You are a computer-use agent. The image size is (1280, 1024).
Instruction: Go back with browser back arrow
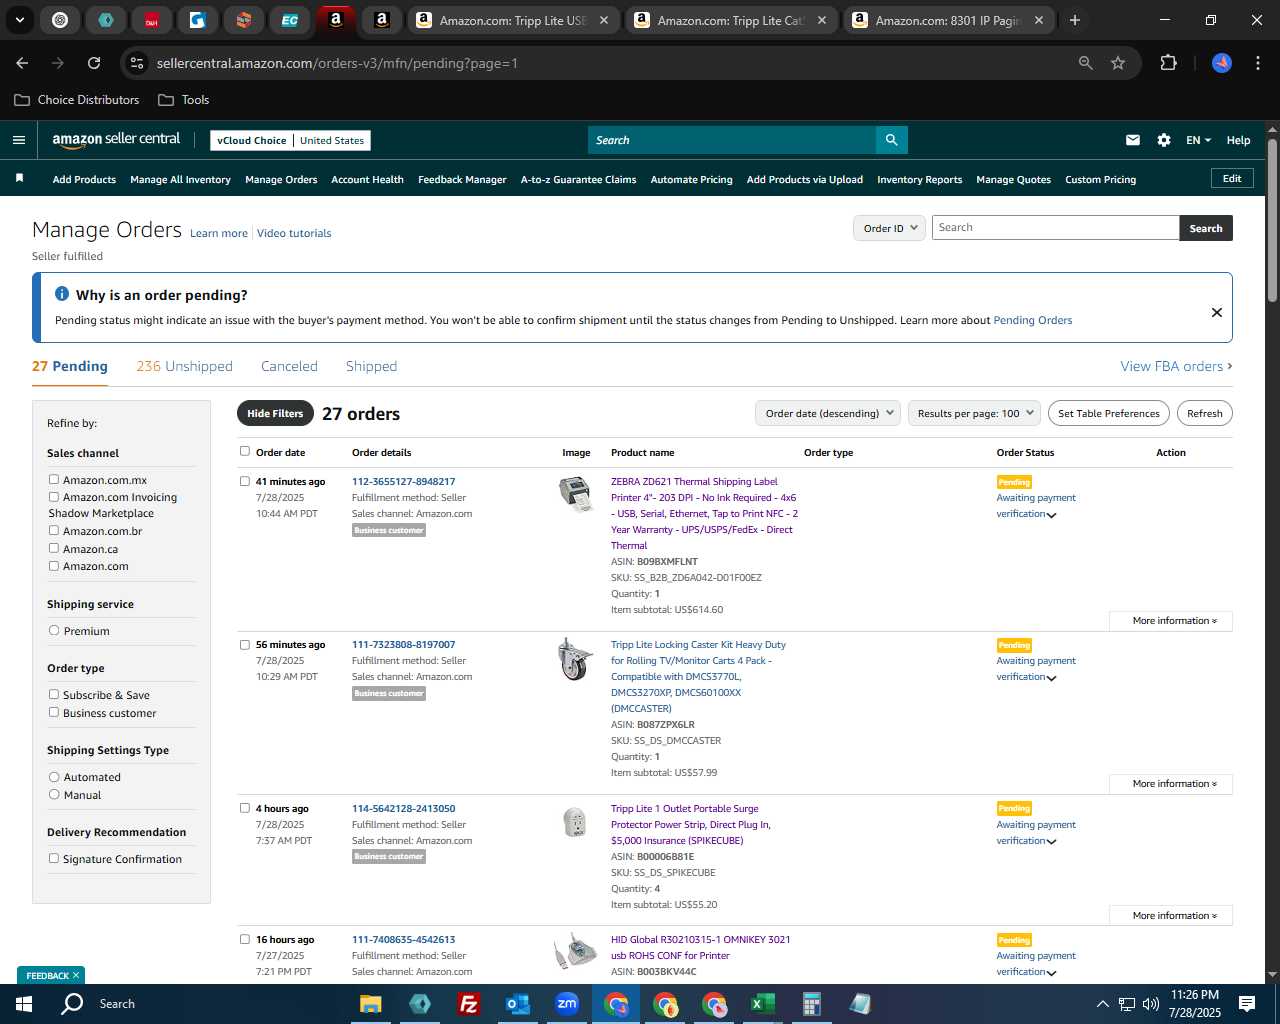click(22, 63)
